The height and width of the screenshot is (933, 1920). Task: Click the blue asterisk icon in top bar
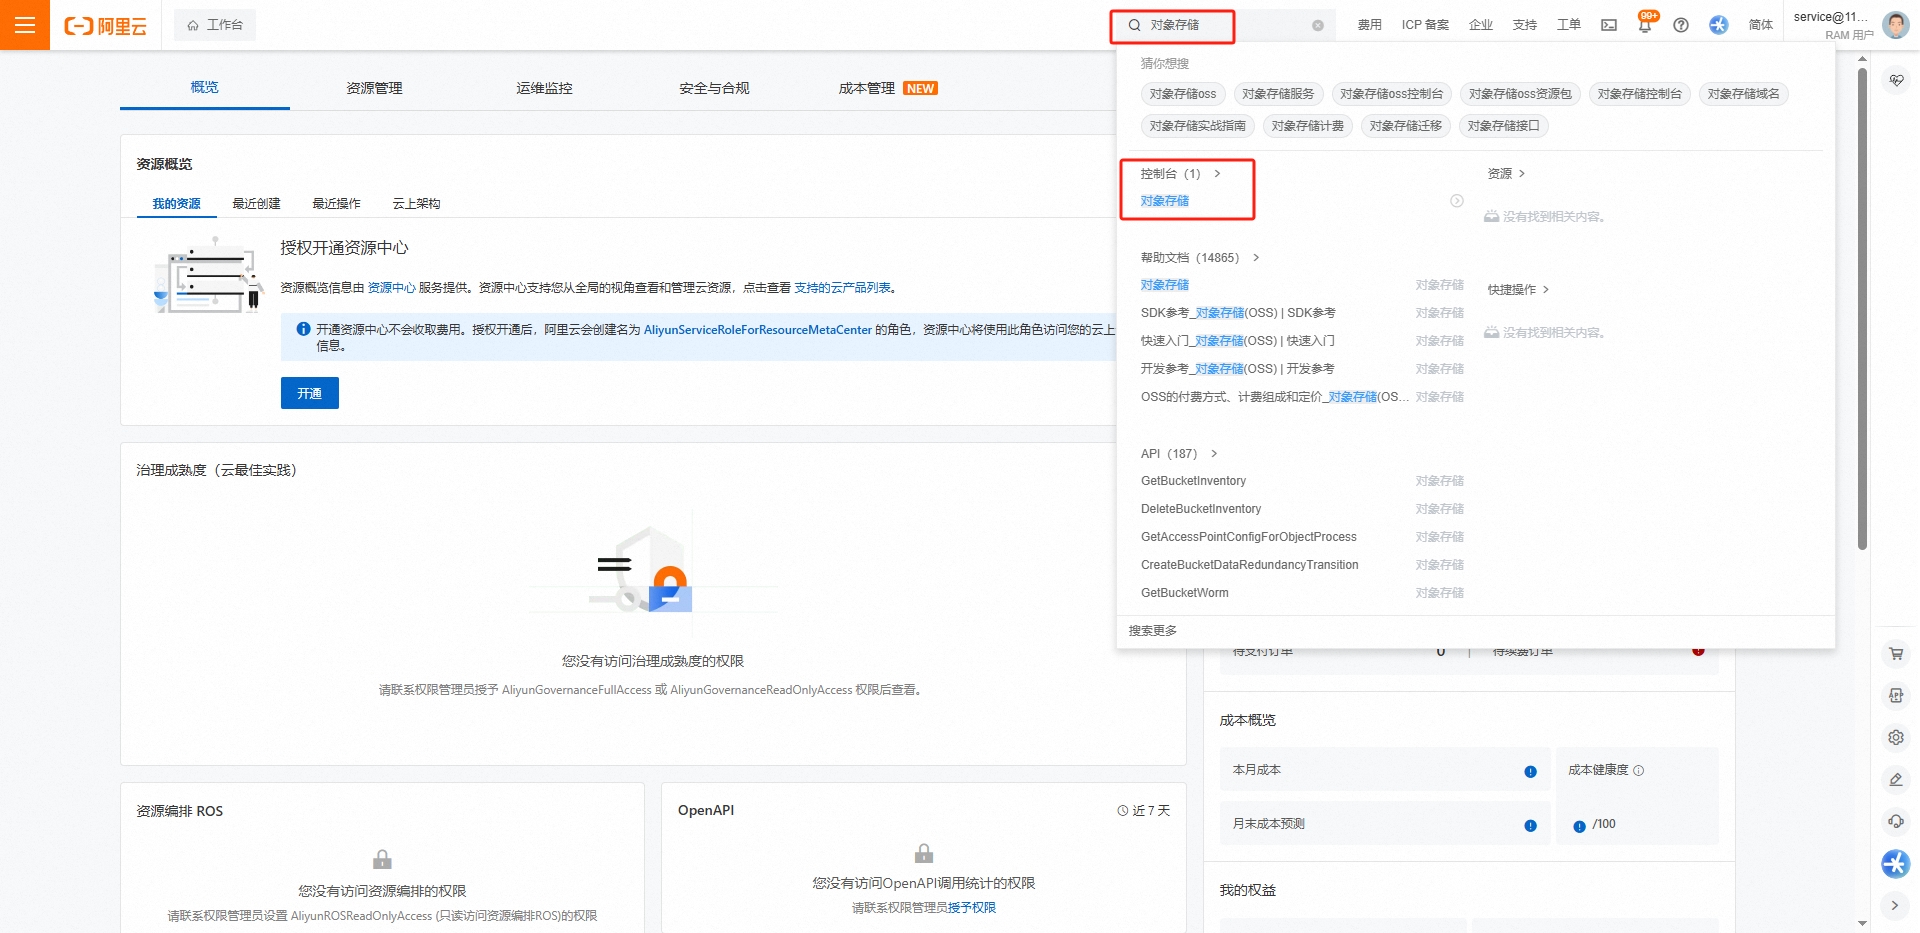tap(1719, 25)
